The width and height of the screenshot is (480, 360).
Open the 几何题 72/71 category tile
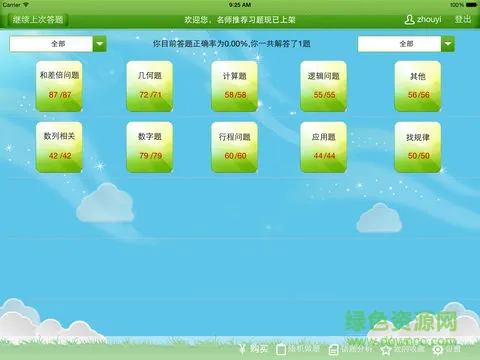click(x=150, y=86)
